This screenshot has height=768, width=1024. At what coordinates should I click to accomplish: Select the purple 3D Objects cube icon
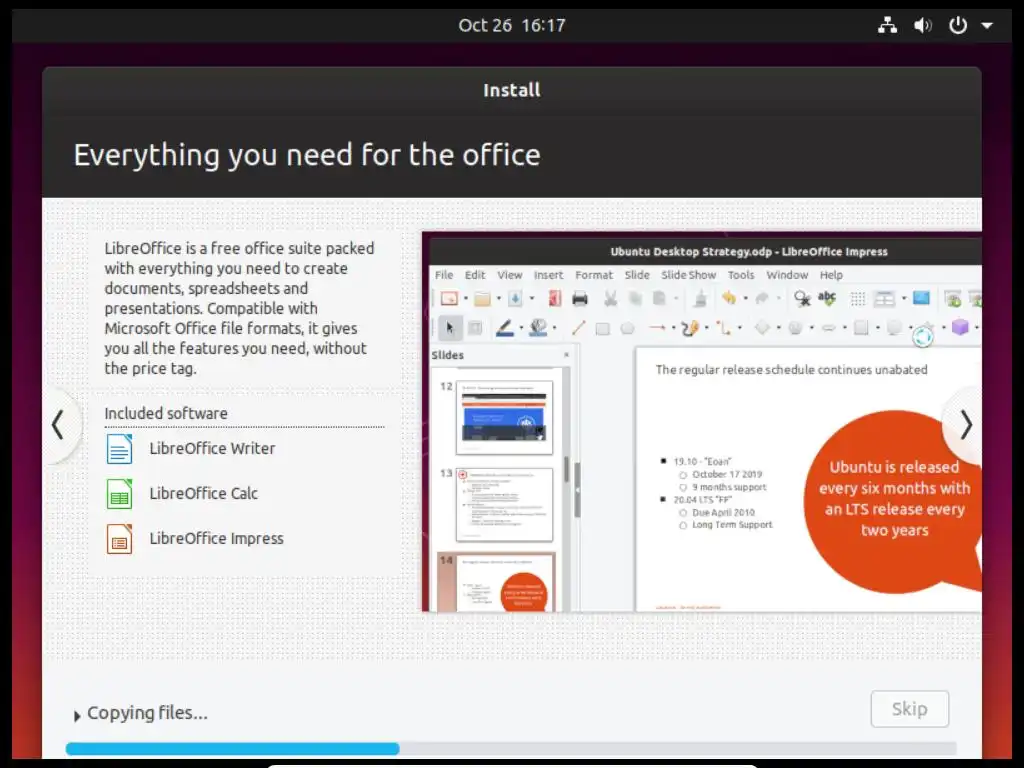pos(959,327)
